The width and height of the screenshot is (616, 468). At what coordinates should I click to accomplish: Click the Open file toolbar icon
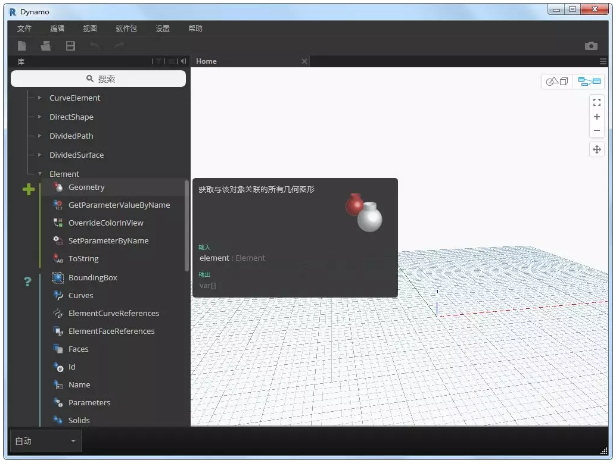click(x=46, y=46)
